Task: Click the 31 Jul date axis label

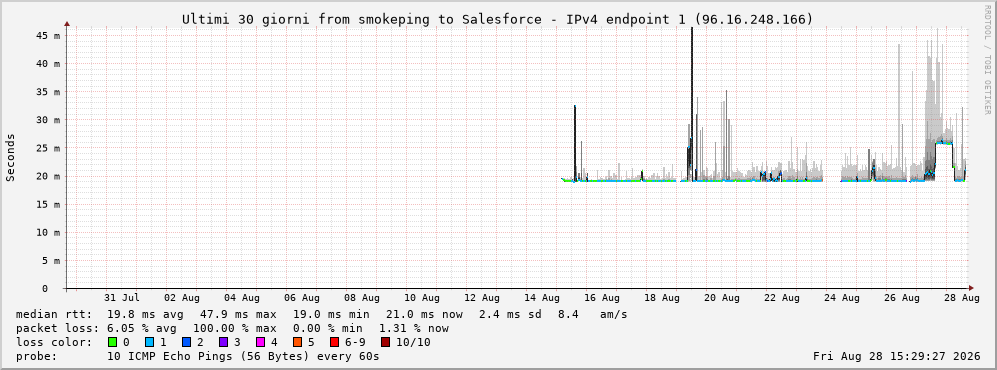Action: point(121,298)
